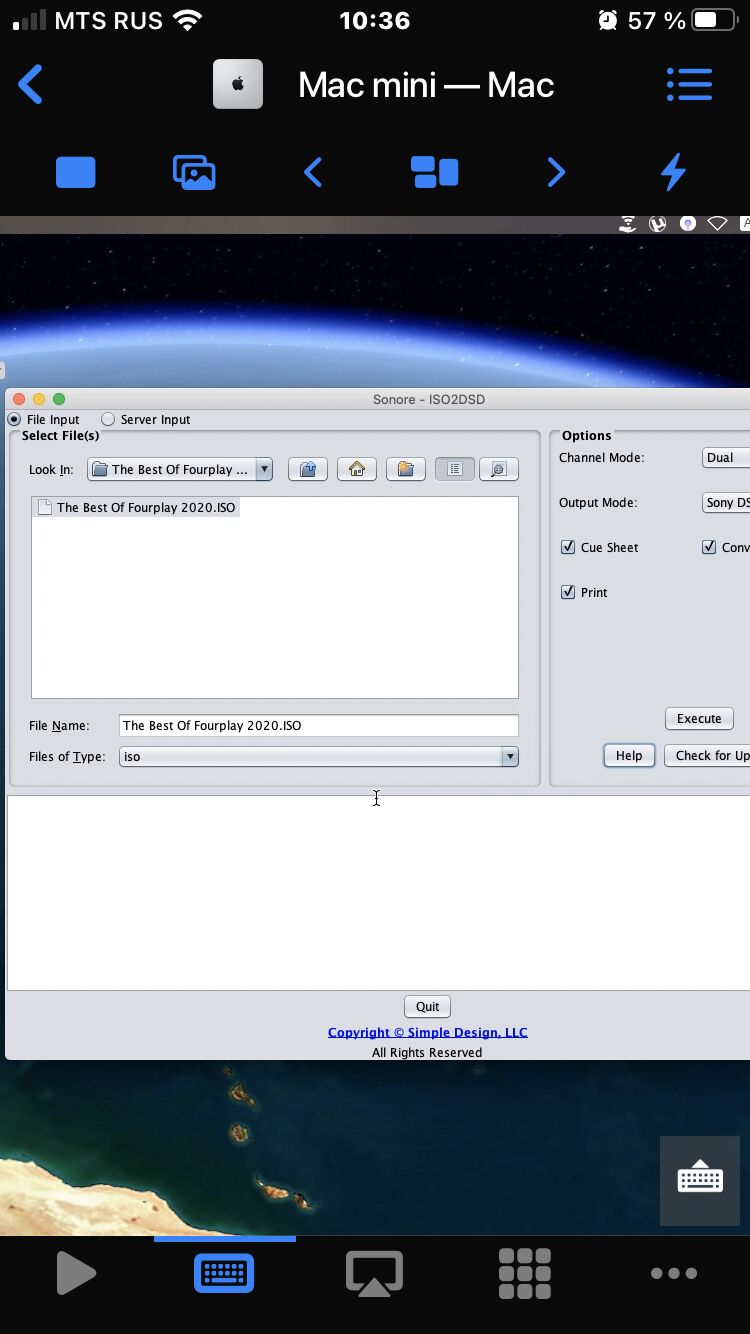Open the Channel Mode Dual dropdown
Image resolution: width=750 pixels, height=1334 pixels.
pyautogui.click(x=726, y=457)
